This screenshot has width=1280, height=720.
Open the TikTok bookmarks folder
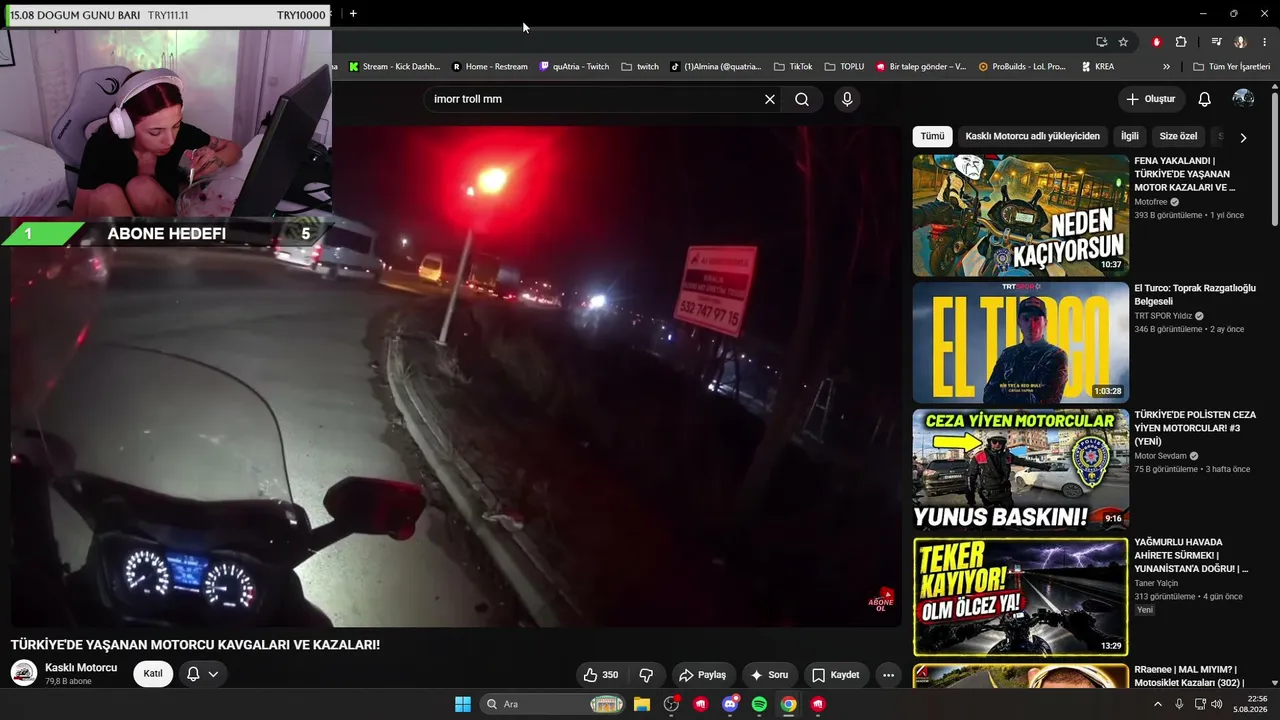793,67
